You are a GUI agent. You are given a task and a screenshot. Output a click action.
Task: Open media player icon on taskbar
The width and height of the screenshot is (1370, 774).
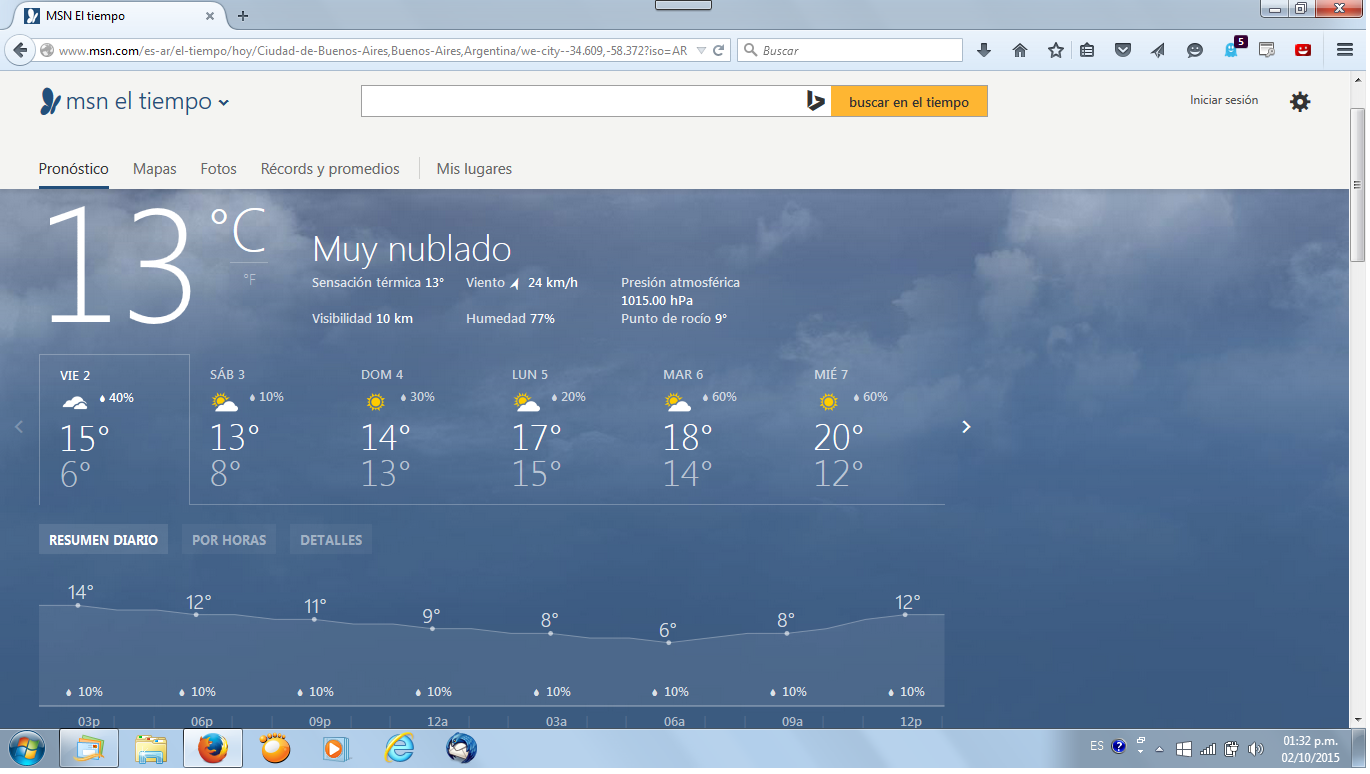coord(337,748)
